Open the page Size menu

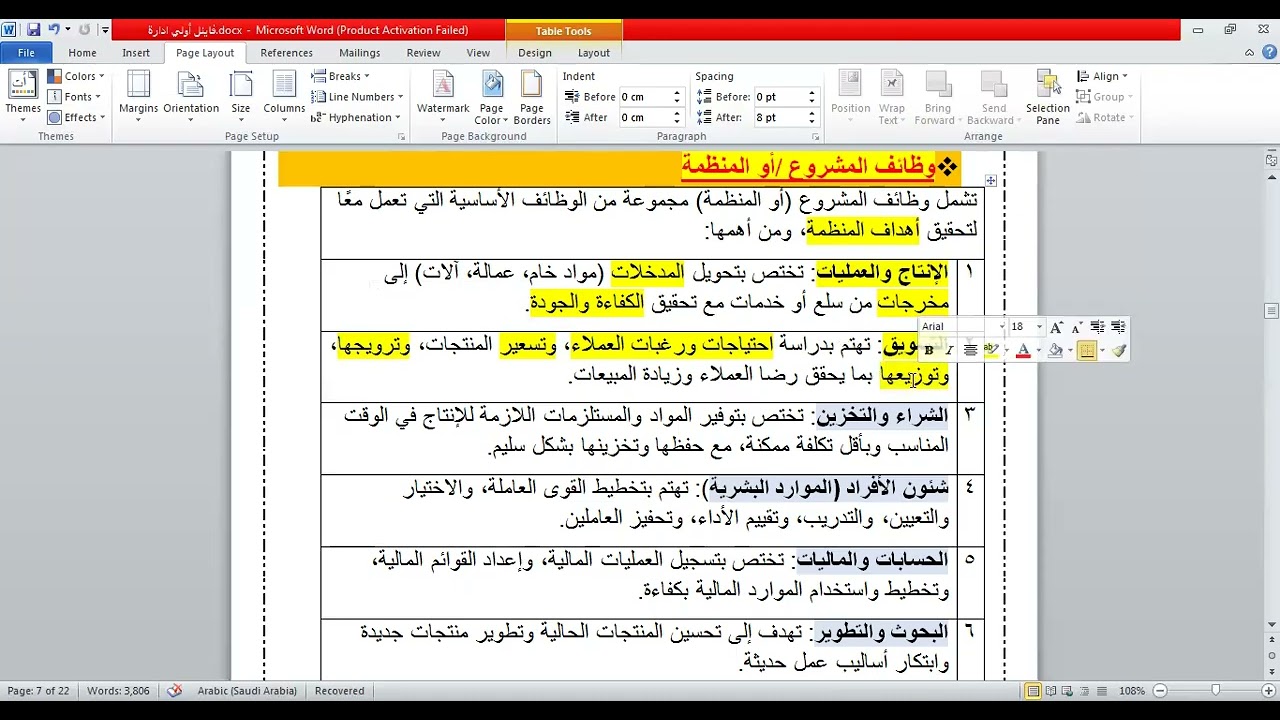pyautogui.click(x=241, y=97)
